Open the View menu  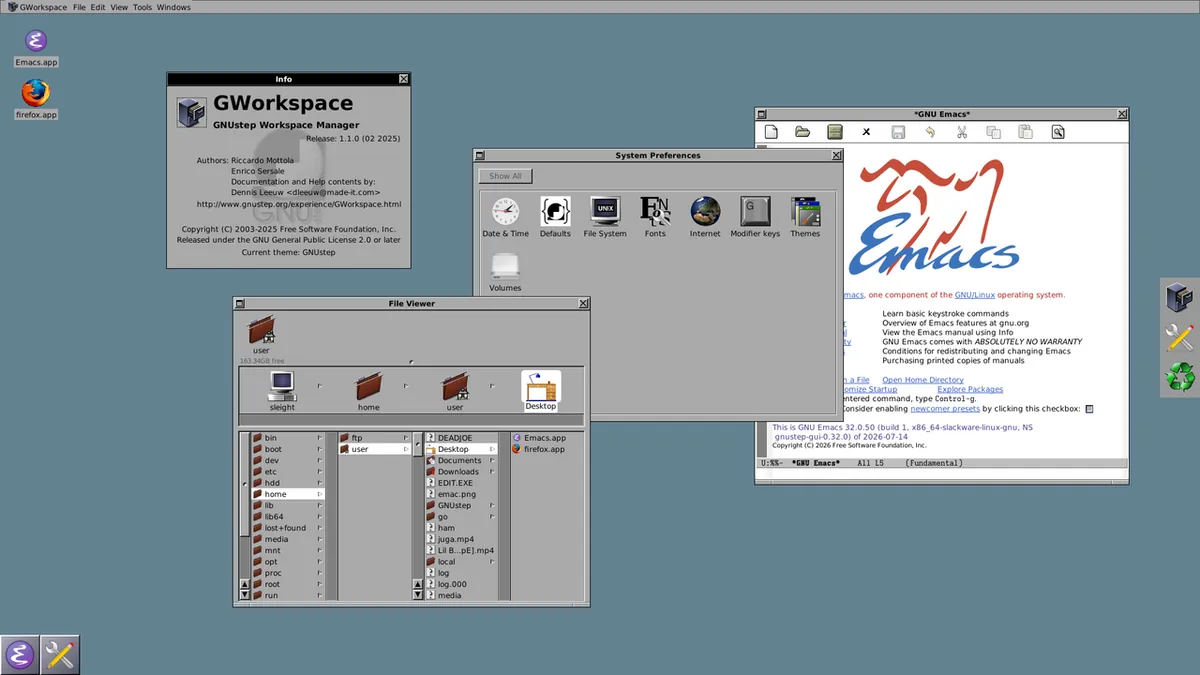coord(119,7)
